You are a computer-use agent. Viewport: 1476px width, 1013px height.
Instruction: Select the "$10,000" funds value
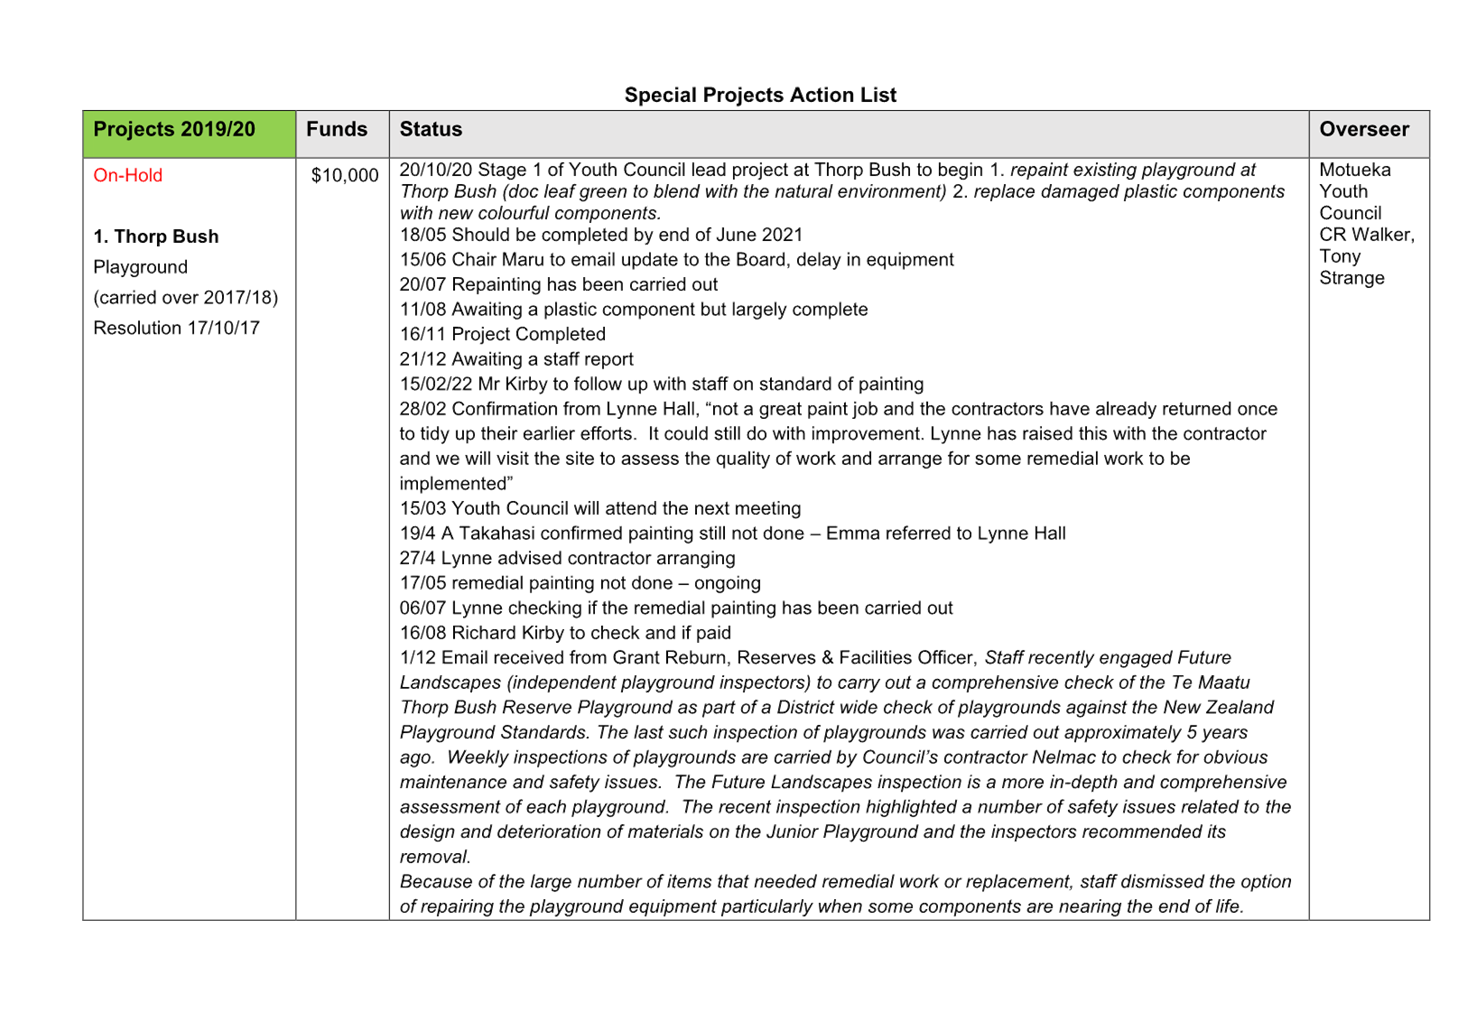point(345,175)
